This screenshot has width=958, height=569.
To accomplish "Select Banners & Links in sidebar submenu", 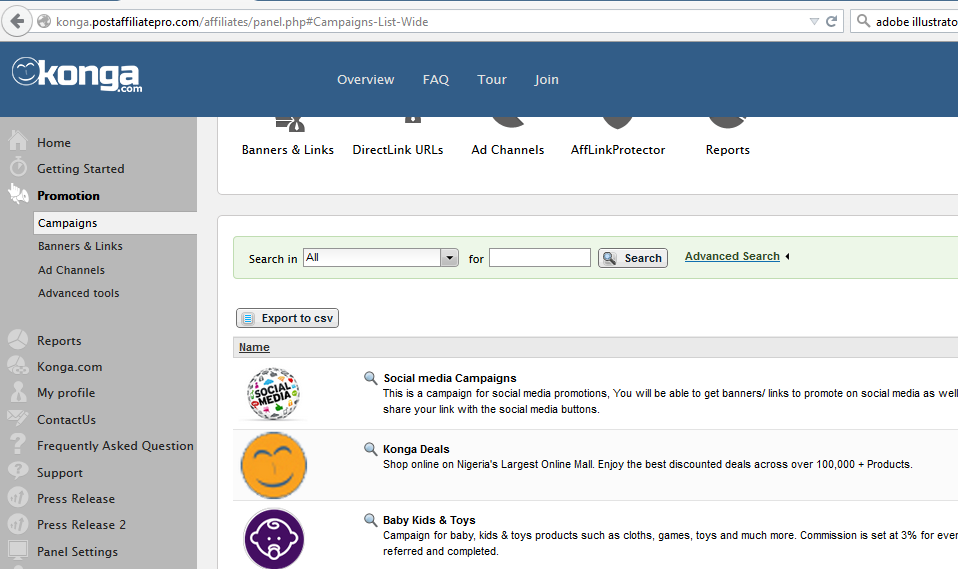I will click(x=80, y=246).
